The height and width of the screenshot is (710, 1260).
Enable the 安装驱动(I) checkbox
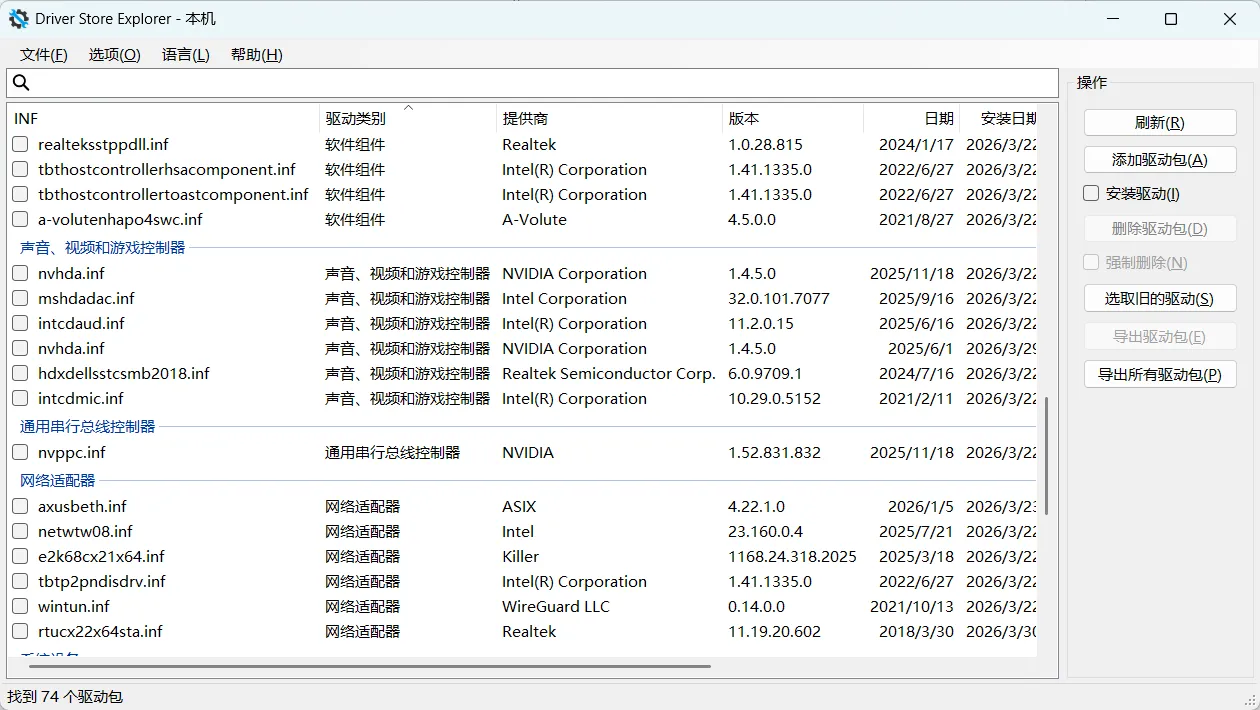click(1092, 194)
